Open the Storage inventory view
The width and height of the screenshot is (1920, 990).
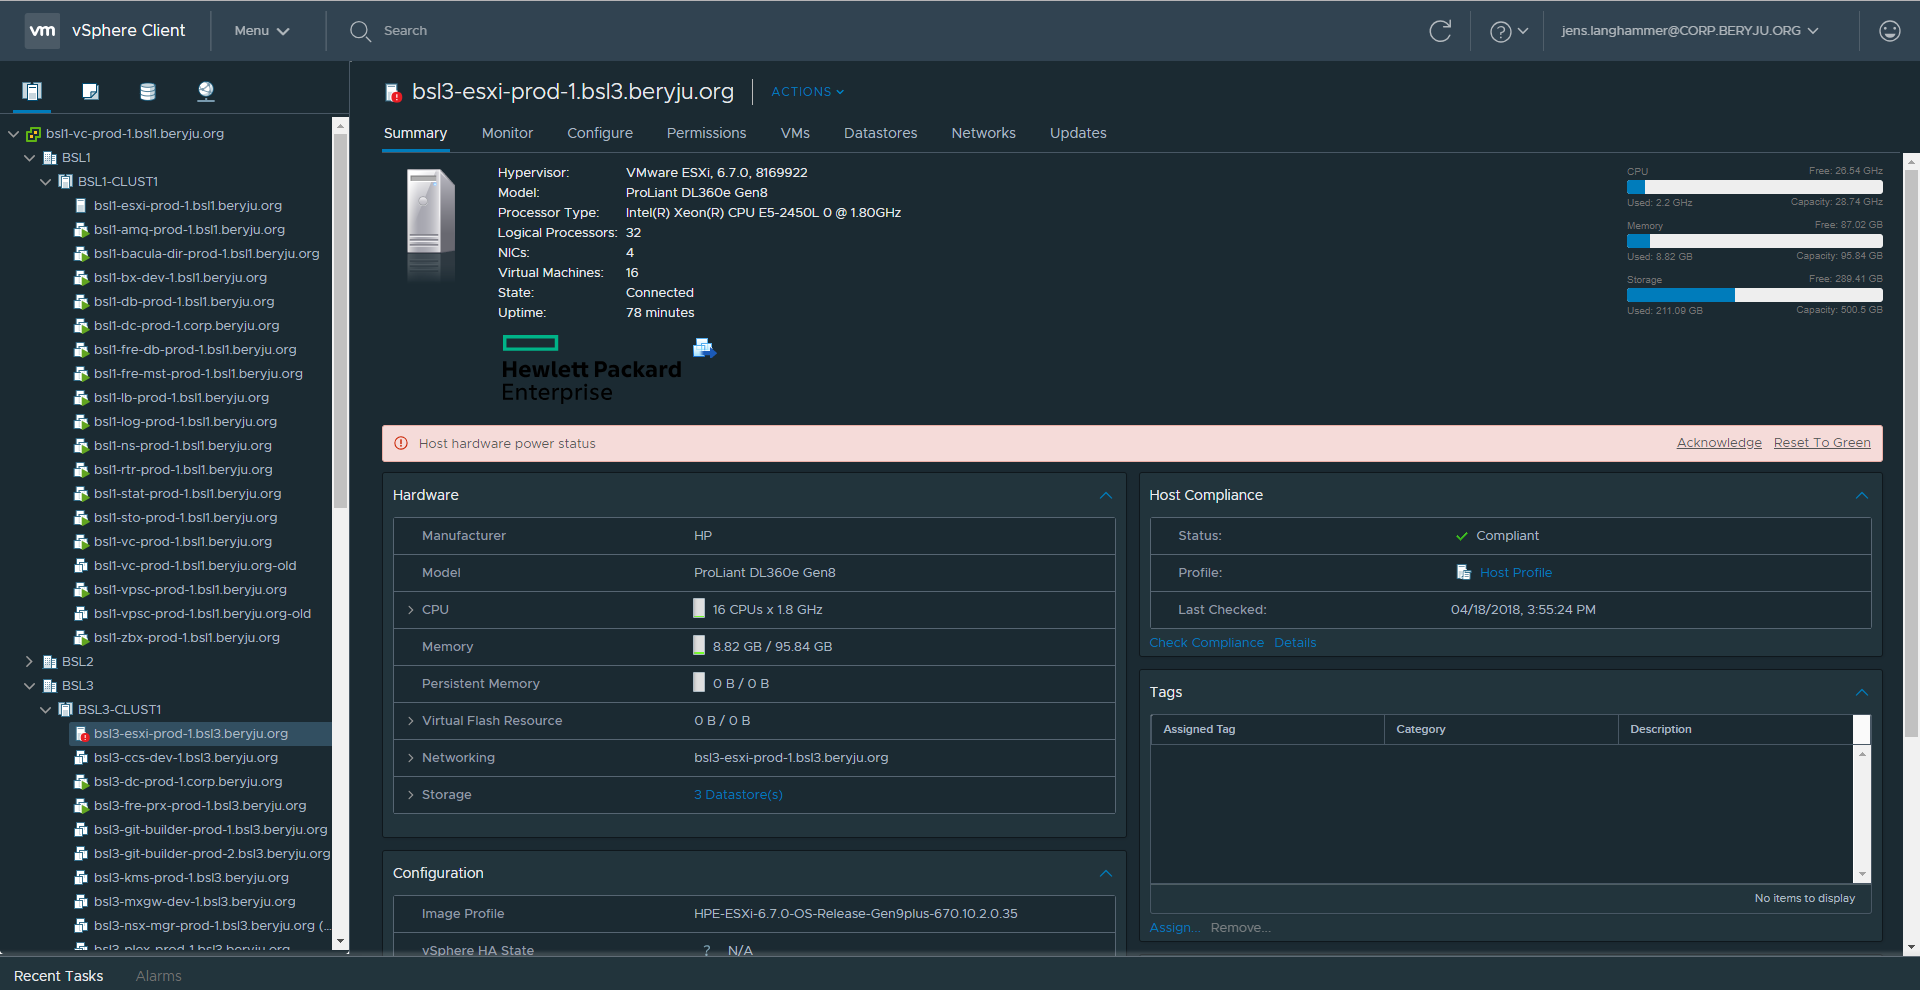tap(148, 91)
